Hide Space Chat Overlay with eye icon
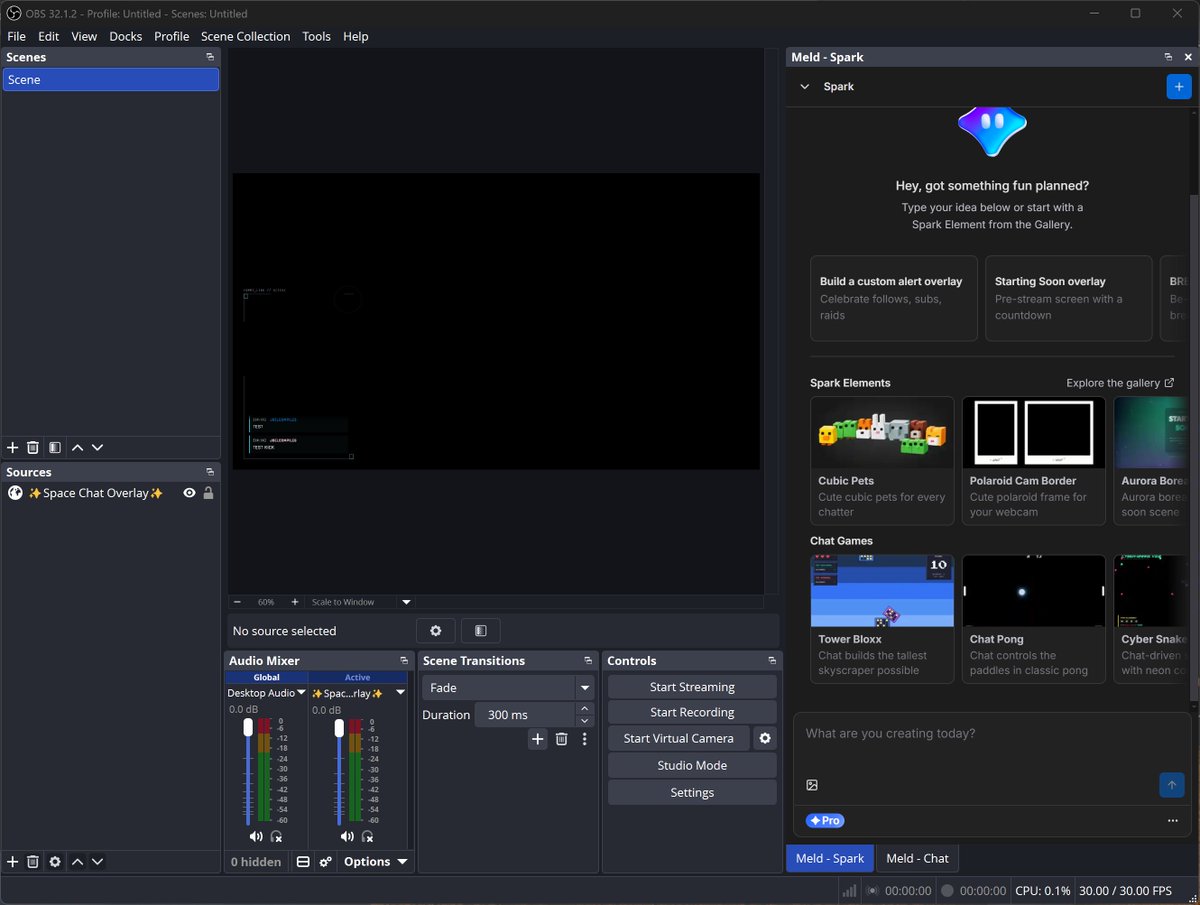Screen dimensions: 1200x905 (x=189, y=493)
